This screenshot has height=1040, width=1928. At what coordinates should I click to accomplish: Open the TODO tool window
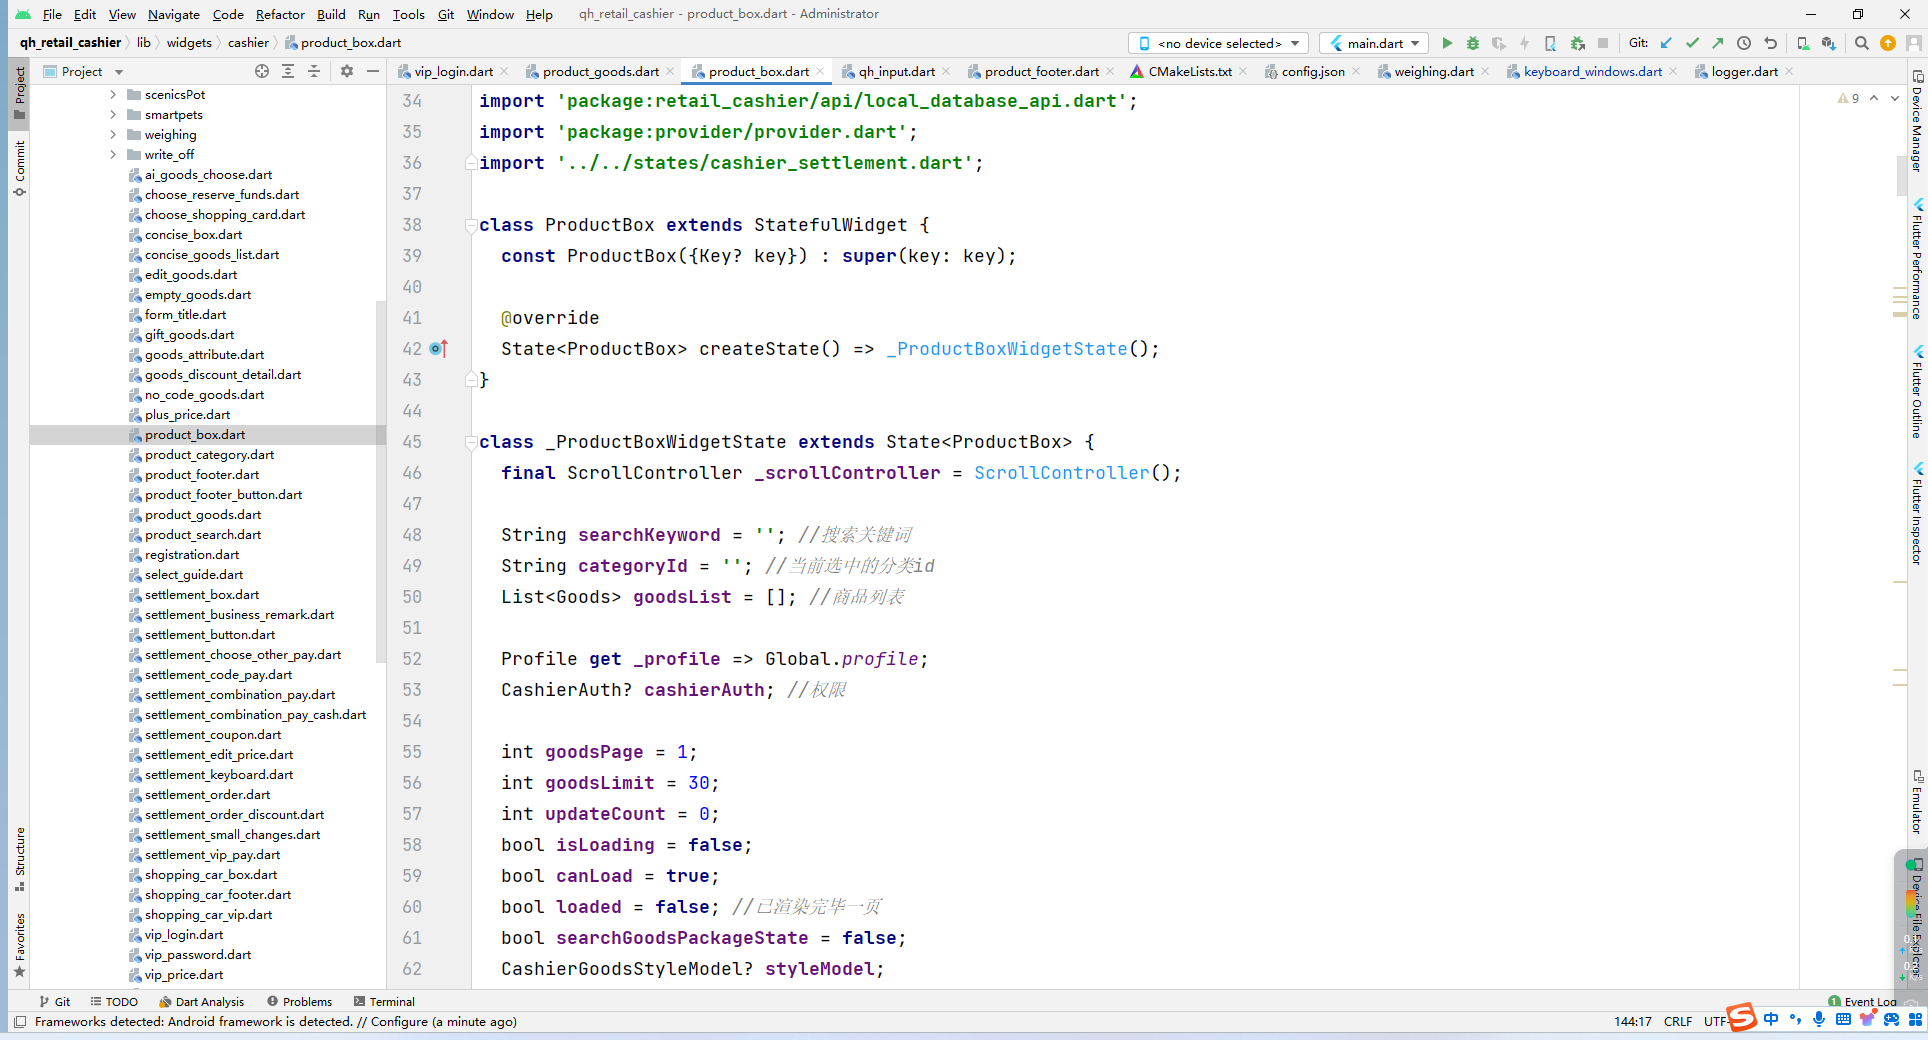[x=114, y=1001]
